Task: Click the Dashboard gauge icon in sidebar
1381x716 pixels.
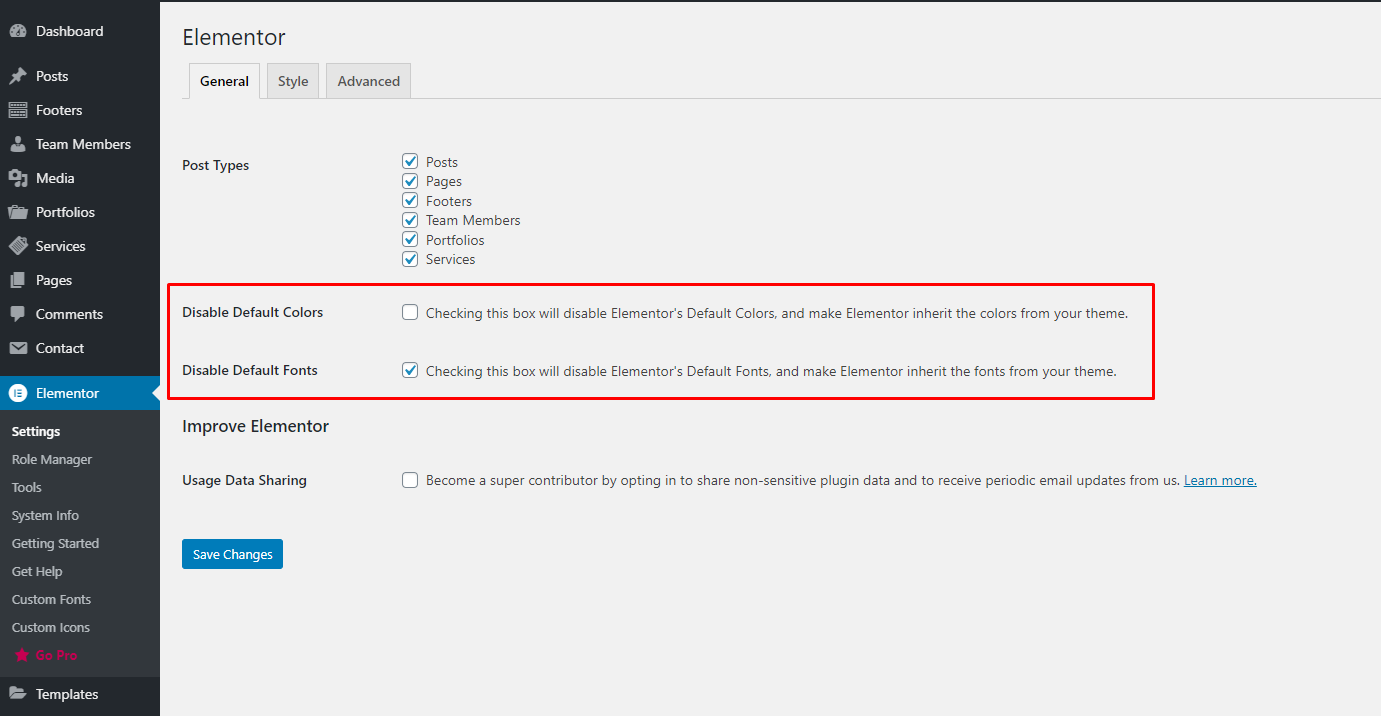Action: tap(18, 31)
